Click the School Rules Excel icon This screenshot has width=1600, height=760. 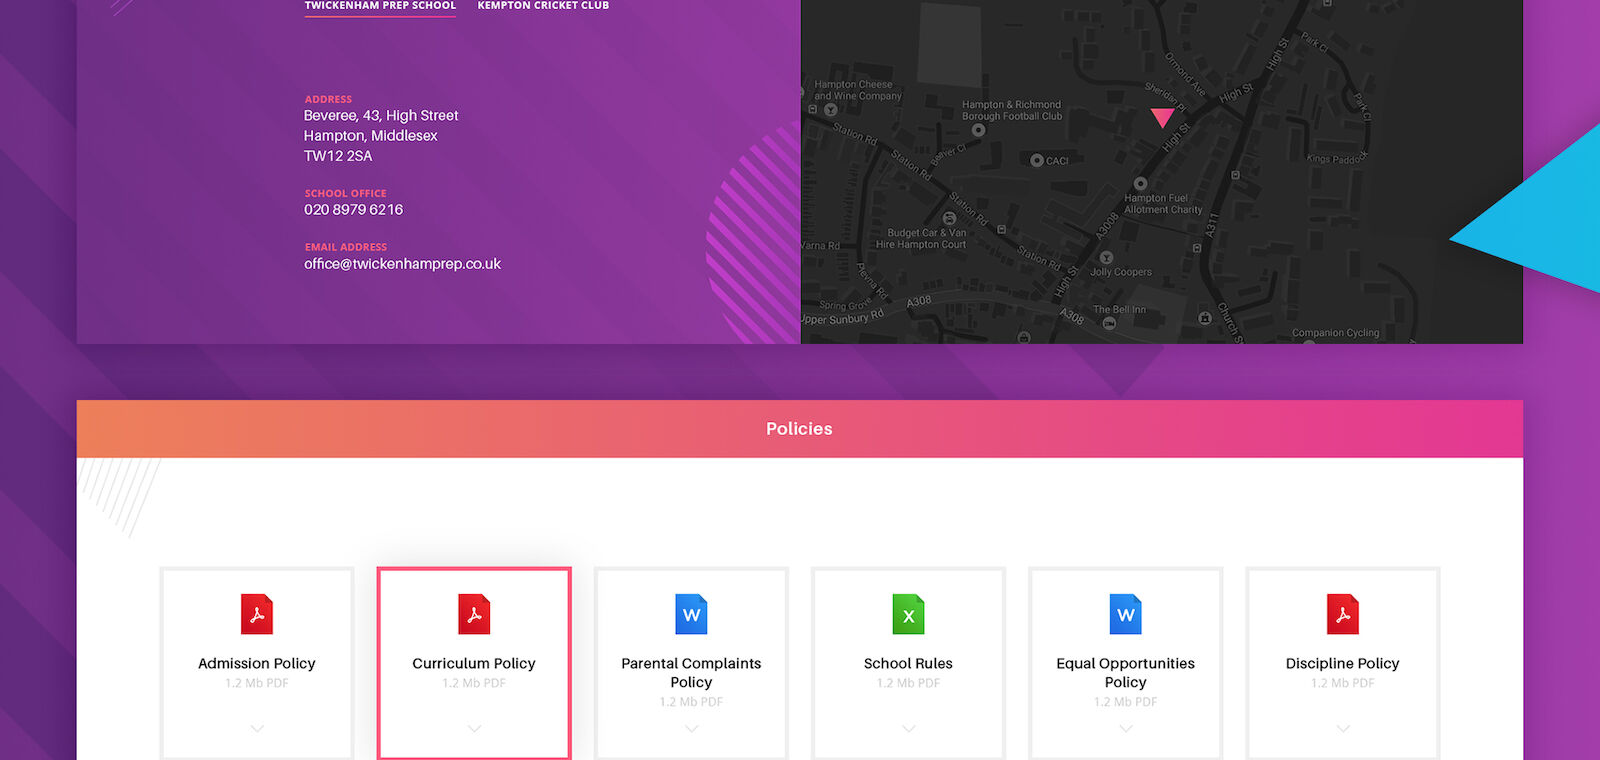[908, 614]
